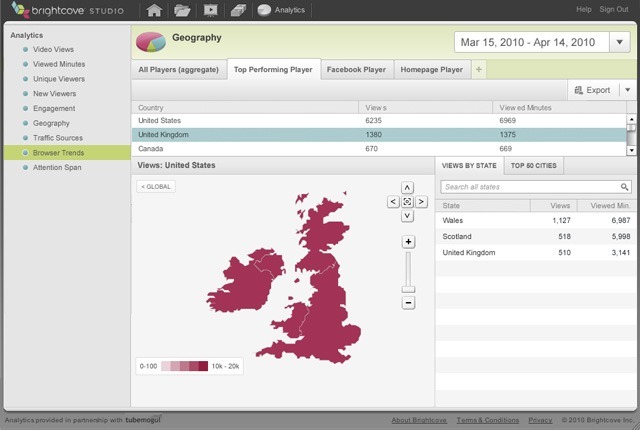The image size is (640, 430).
Task: Open New Viewers report
Action: [54, 93]
